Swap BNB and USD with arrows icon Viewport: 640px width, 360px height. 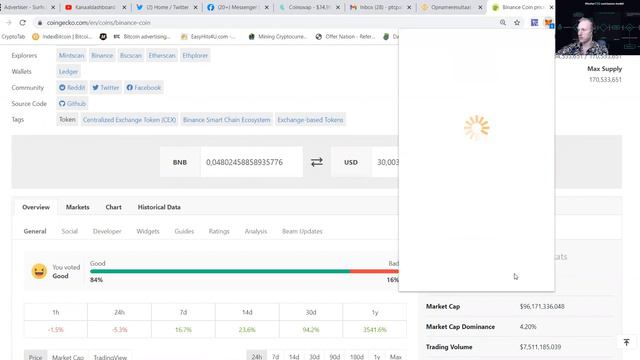point(317,162)
